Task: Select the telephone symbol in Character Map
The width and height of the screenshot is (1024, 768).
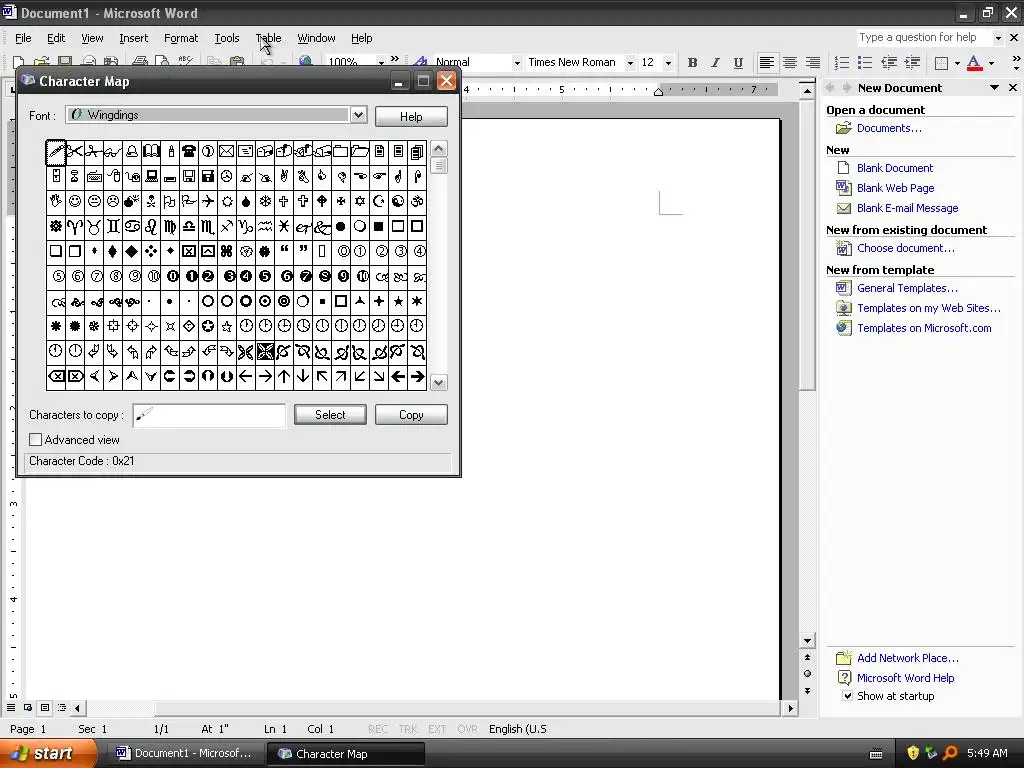Action: [x=189, y=152]
